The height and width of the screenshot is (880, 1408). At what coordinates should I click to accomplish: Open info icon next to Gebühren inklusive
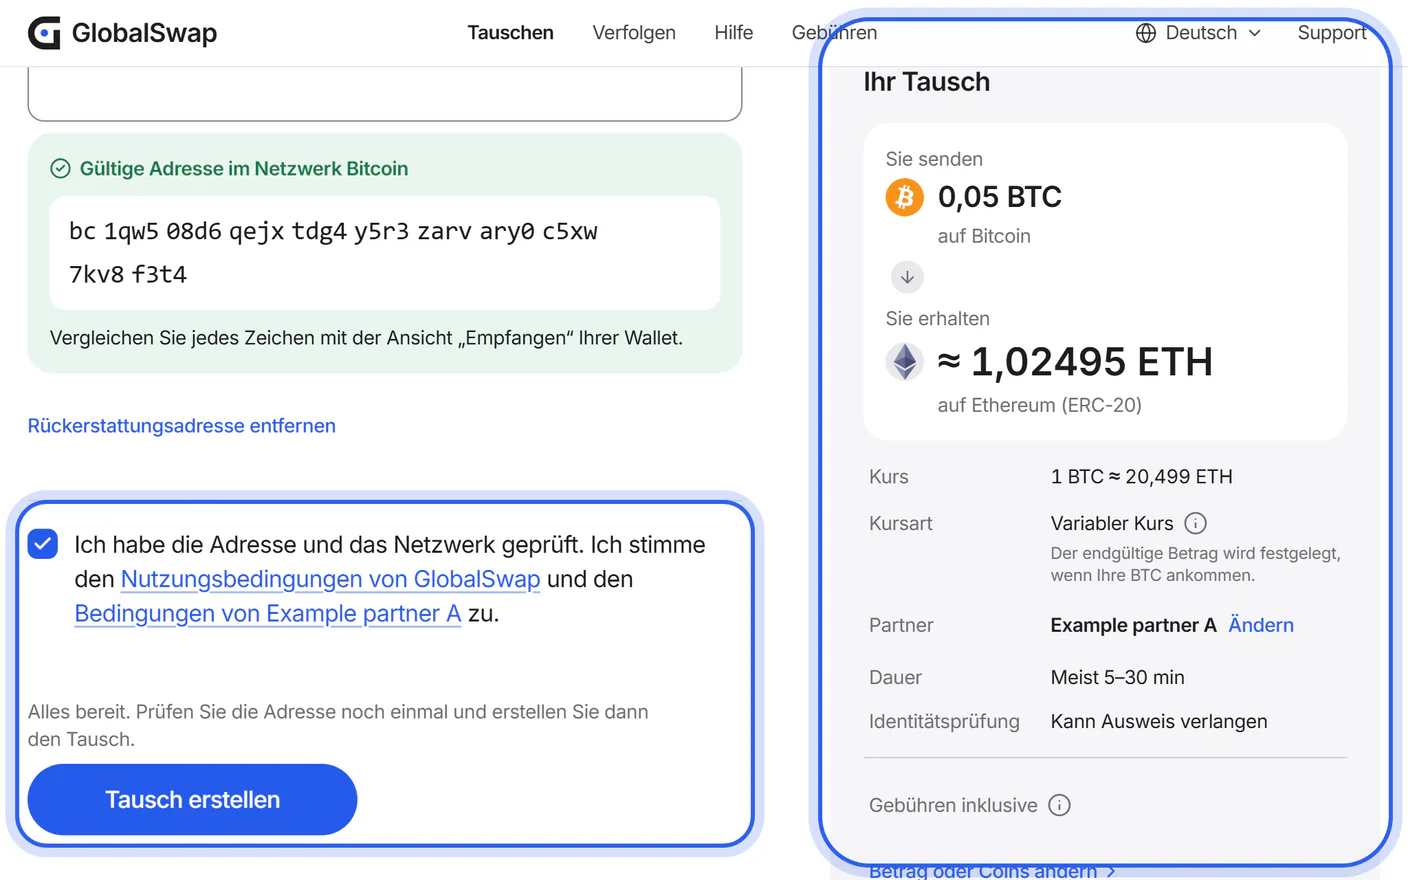(x=1059, y=805)
